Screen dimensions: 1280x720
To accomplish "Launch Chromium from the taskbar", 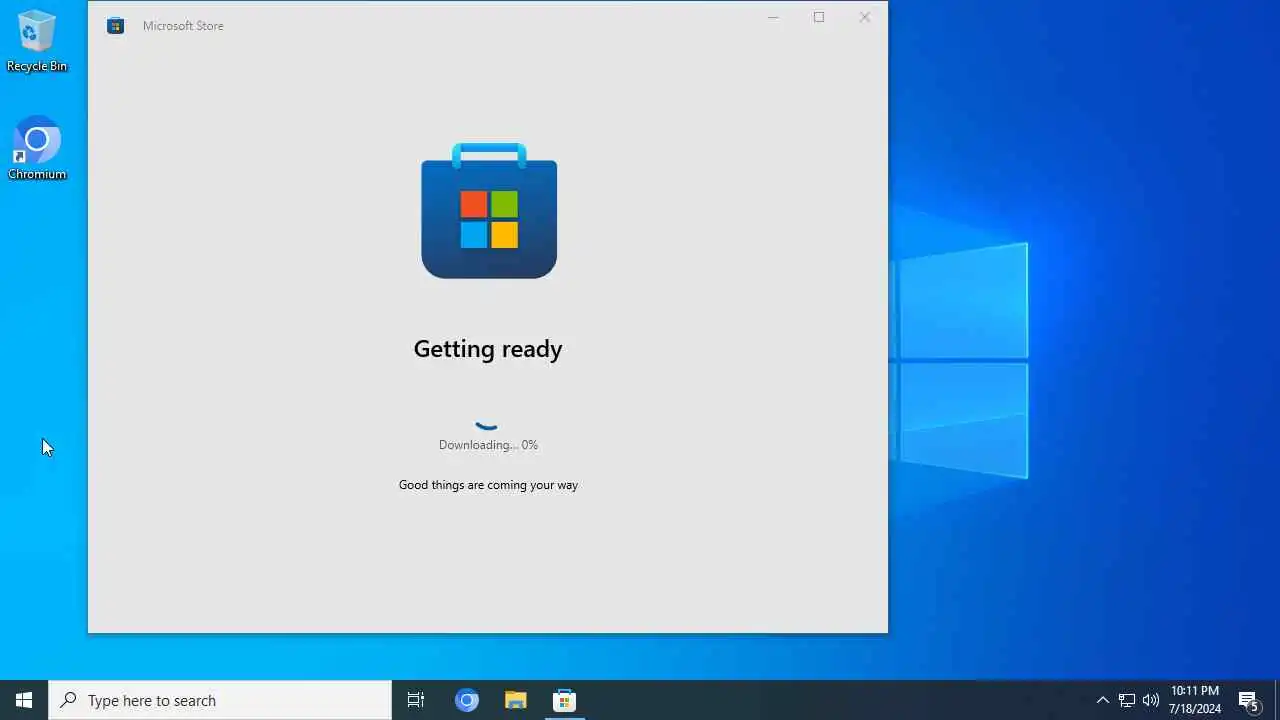I will (467, 700).
